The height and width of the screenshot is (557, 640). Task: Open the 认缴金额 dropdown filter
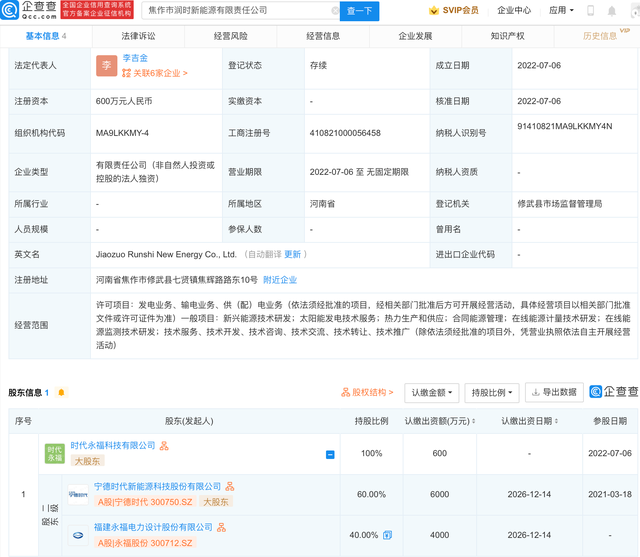pos(431,393)
